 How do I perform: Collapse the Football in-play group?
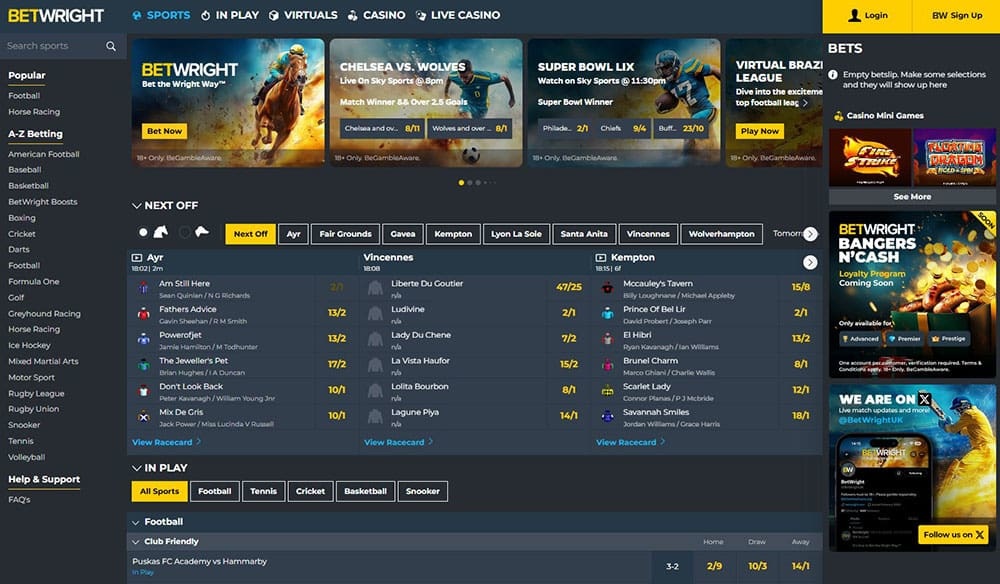pyautogui.click(x=136, y=522)
